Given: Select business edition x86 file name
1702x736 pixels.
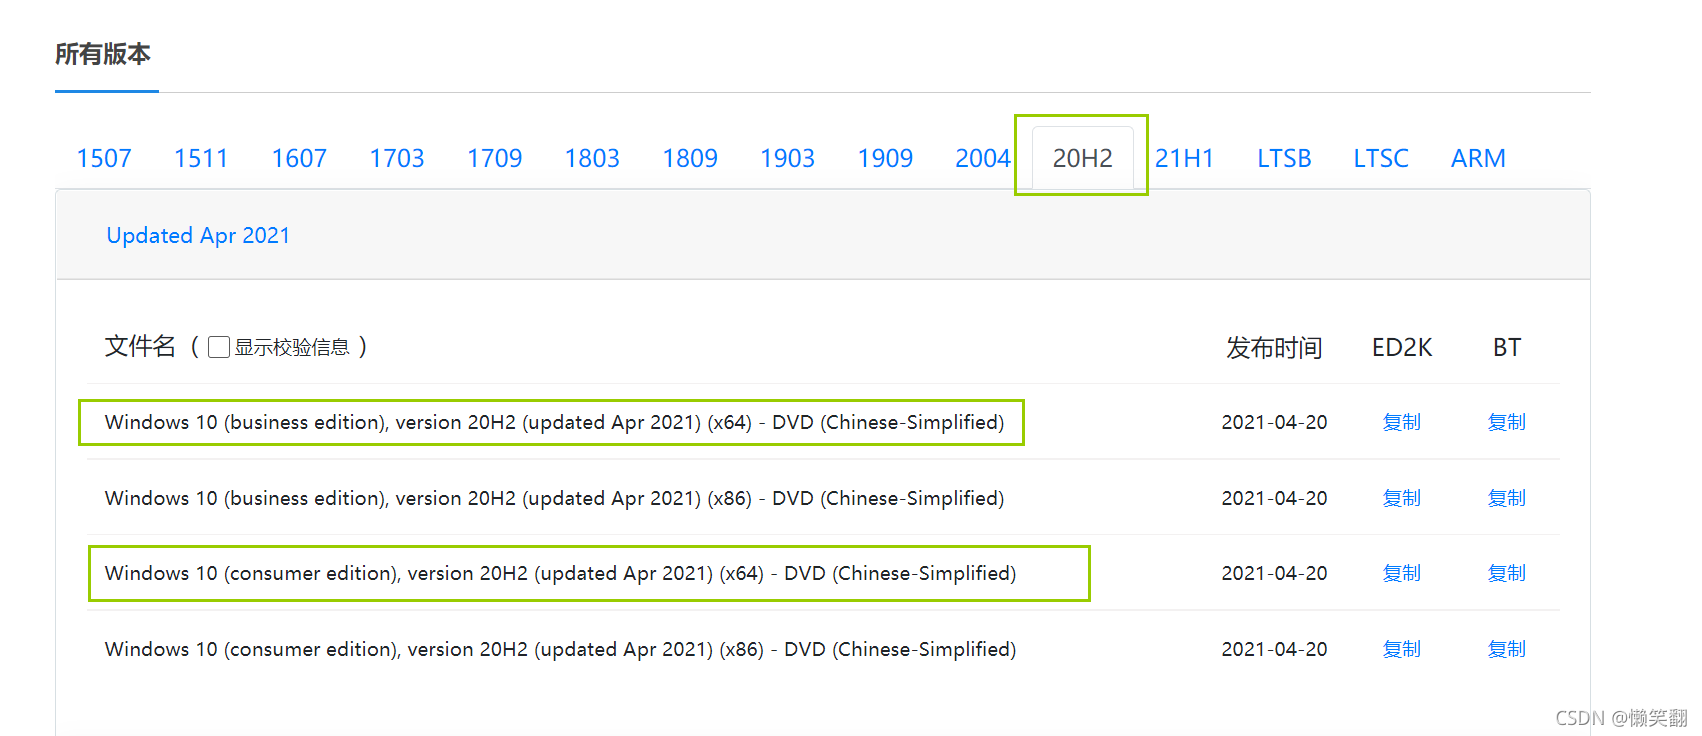Looking at the screenshot, I should [x=554, y=498].
